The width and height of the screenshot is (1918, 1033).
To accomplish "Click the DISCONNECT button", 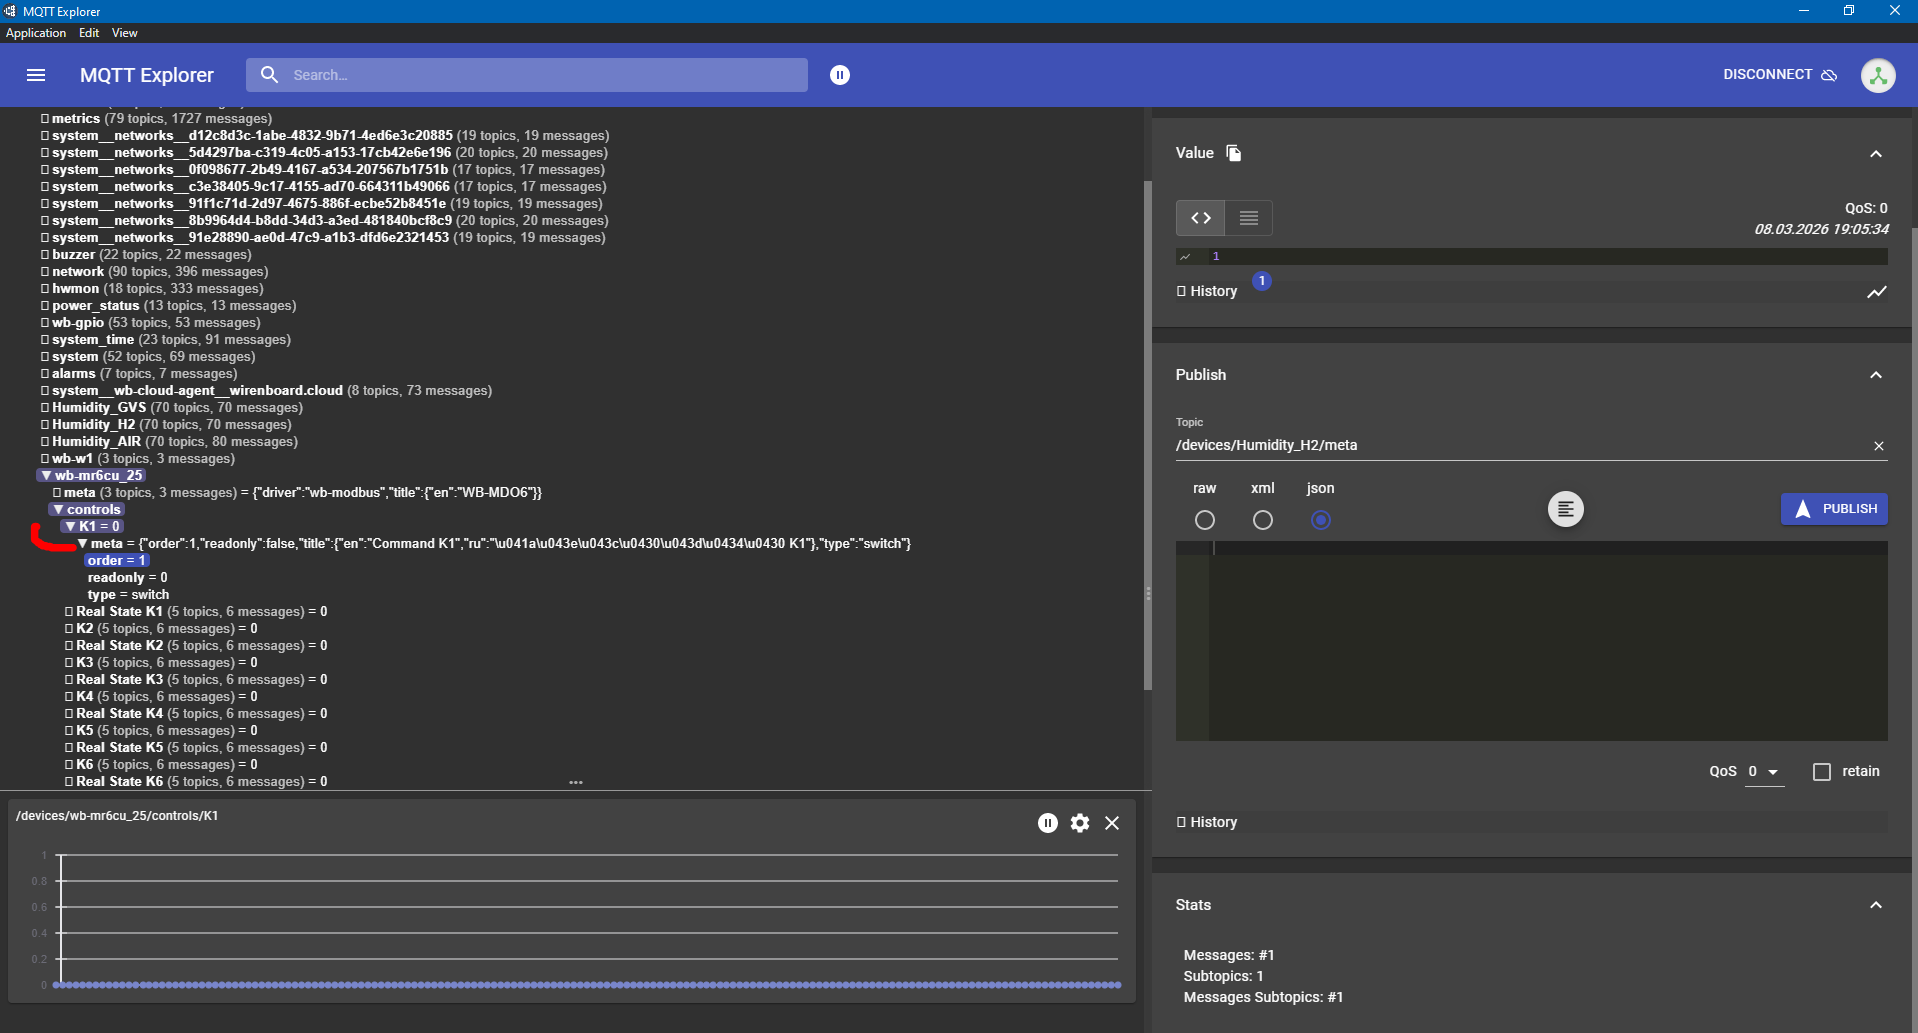I will [1779, 75].
